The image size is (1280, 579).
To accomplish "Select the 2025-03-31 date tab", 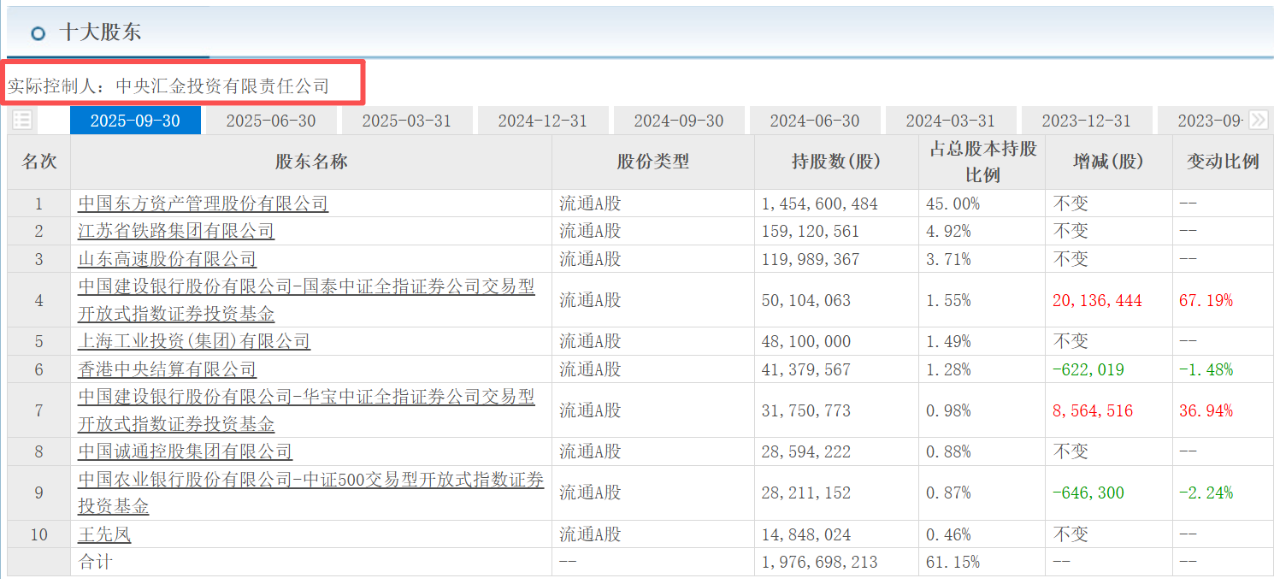I will 406,121.
